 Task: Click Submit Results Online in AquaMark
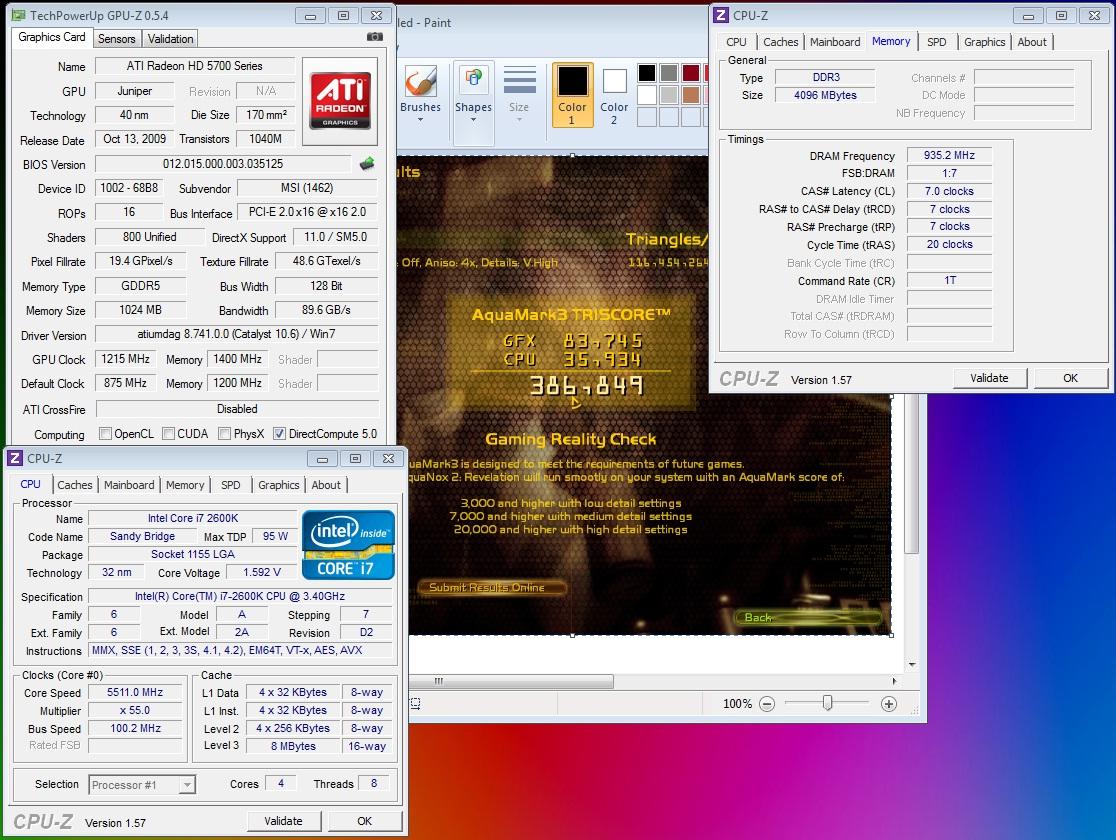click(492, 587)
